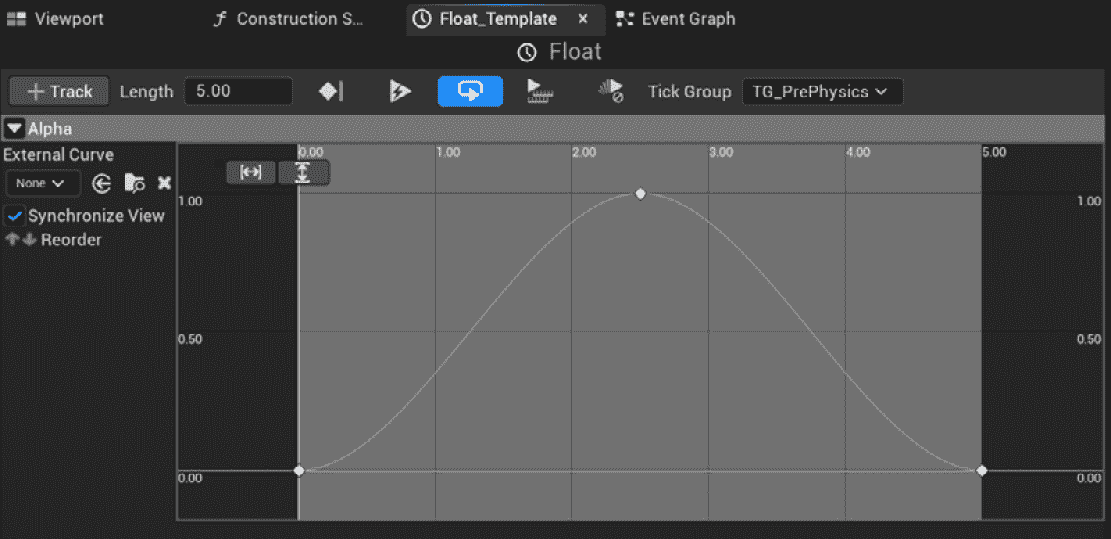
Task: Click the Float timeline title clock icon
Action: point(527,52)
